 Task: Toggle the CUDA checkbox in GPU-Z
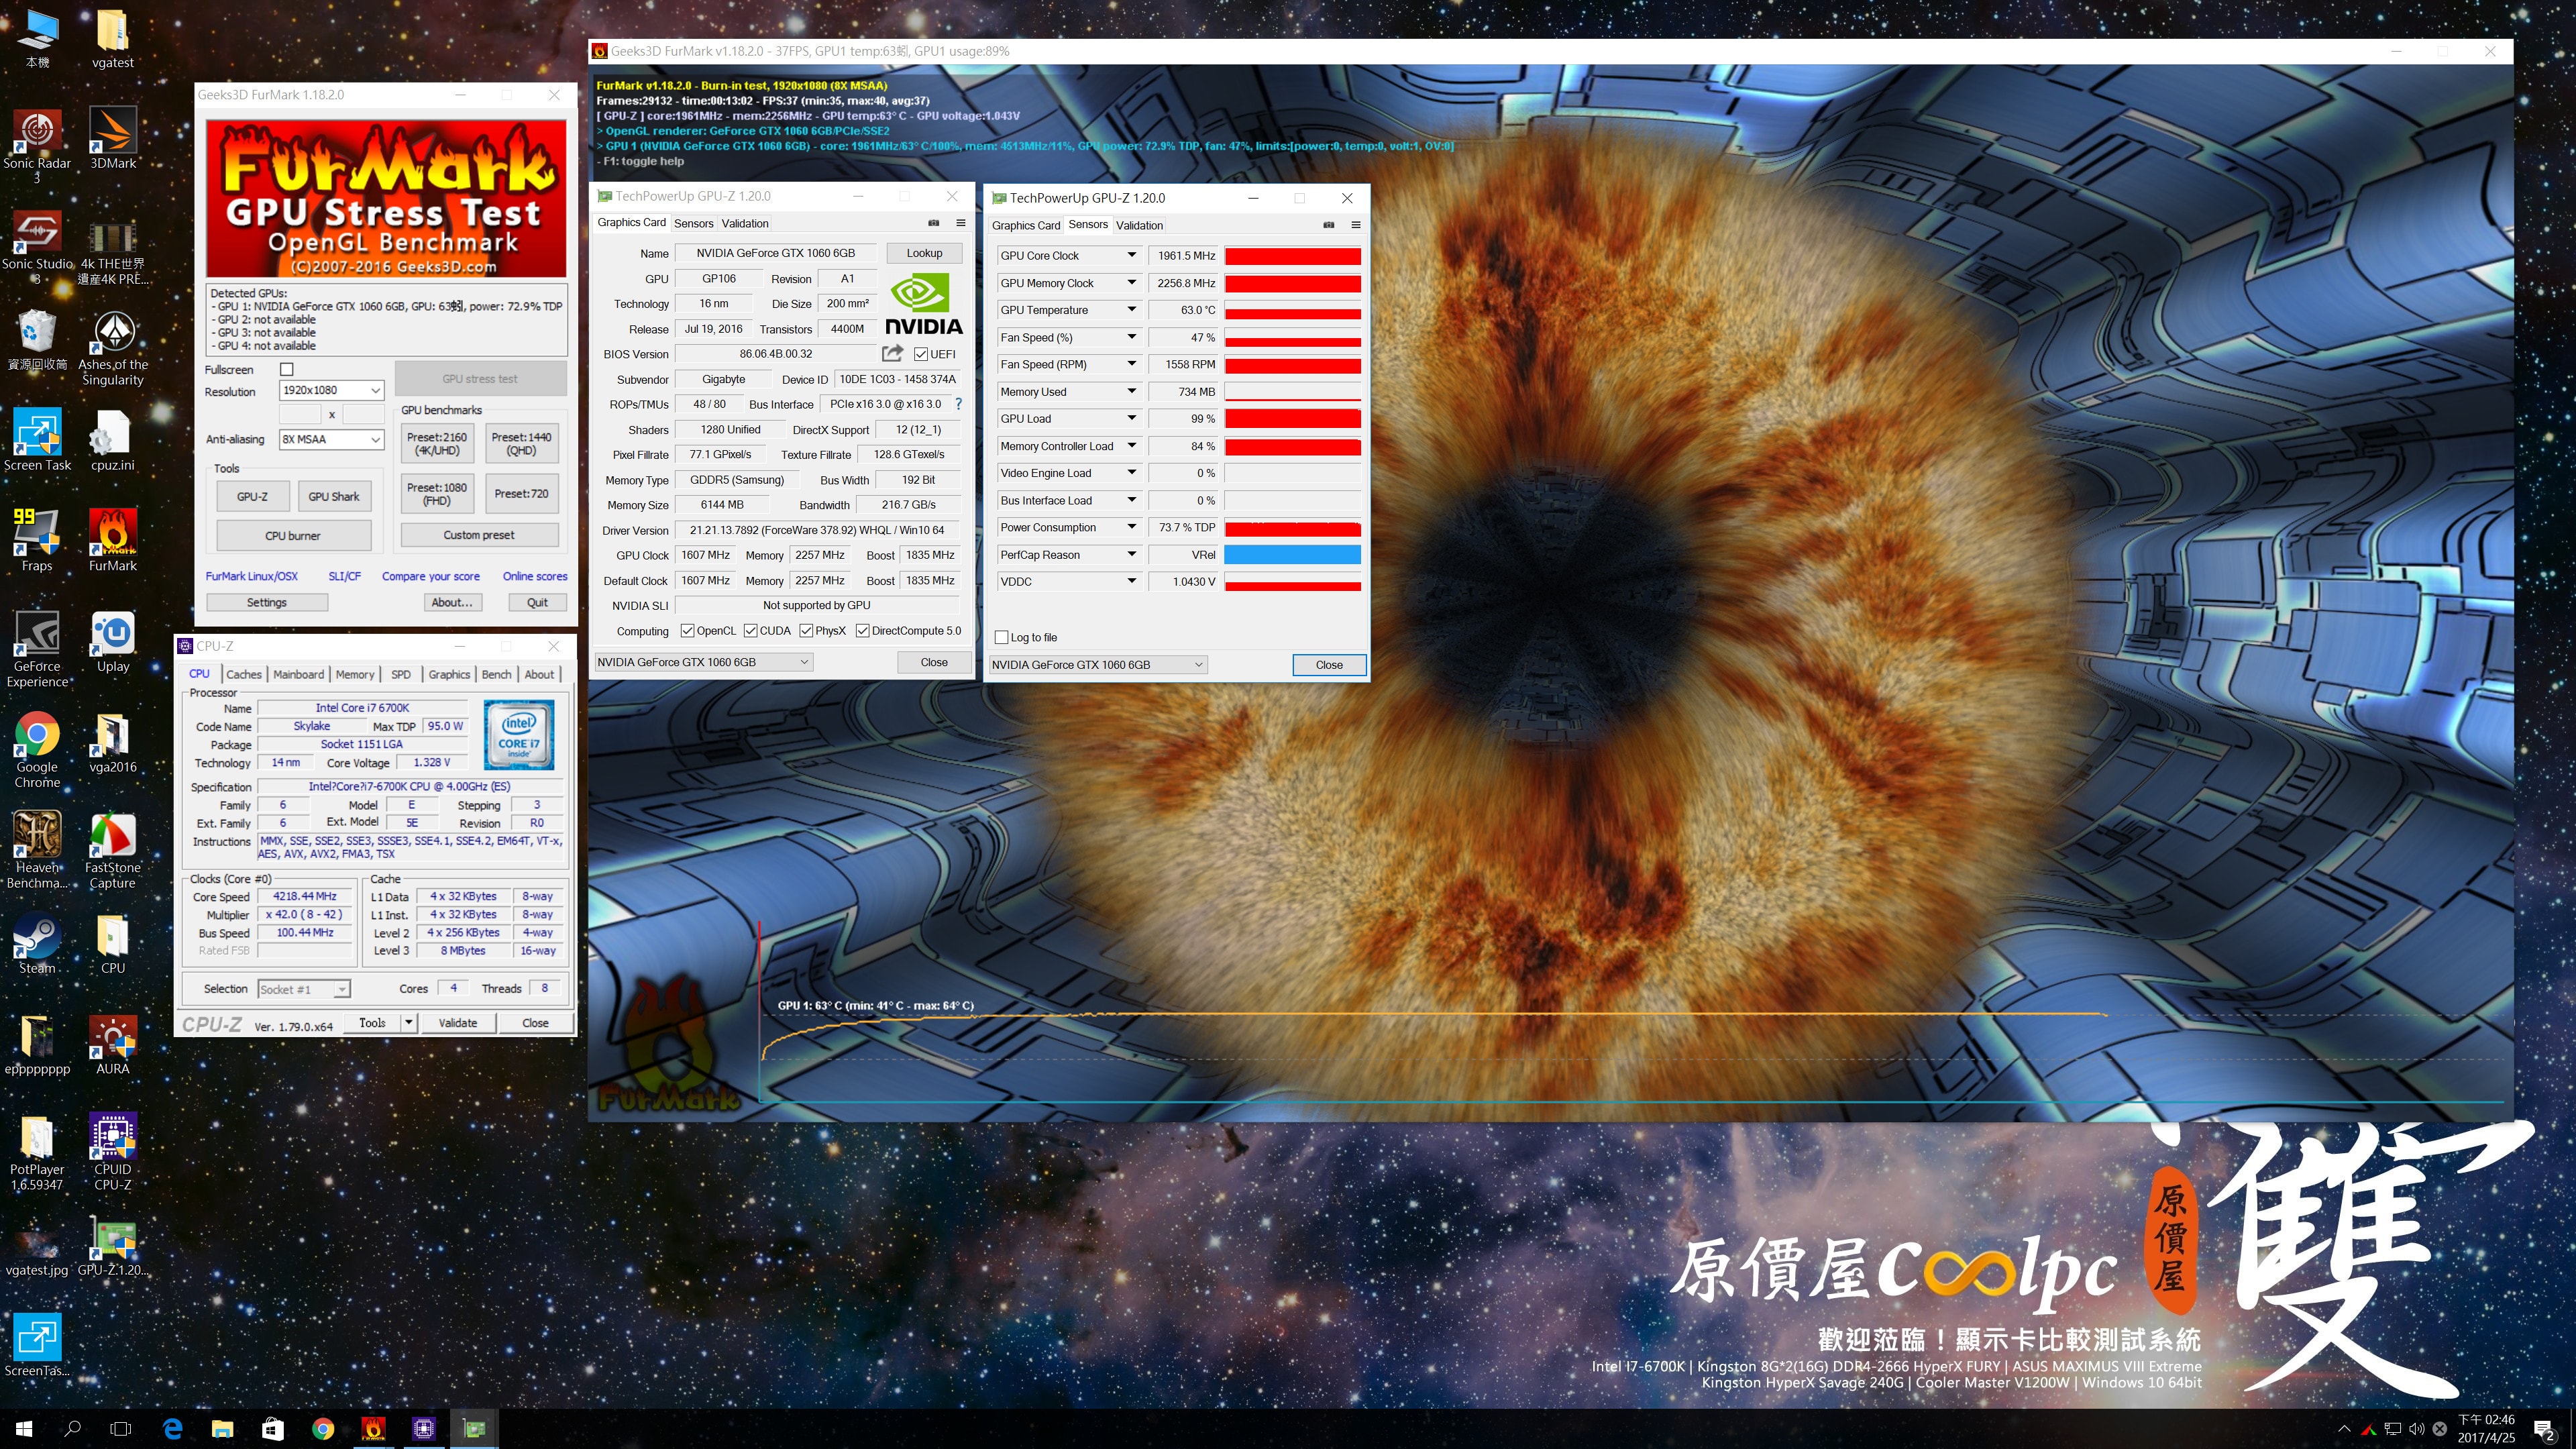point(750,631)
